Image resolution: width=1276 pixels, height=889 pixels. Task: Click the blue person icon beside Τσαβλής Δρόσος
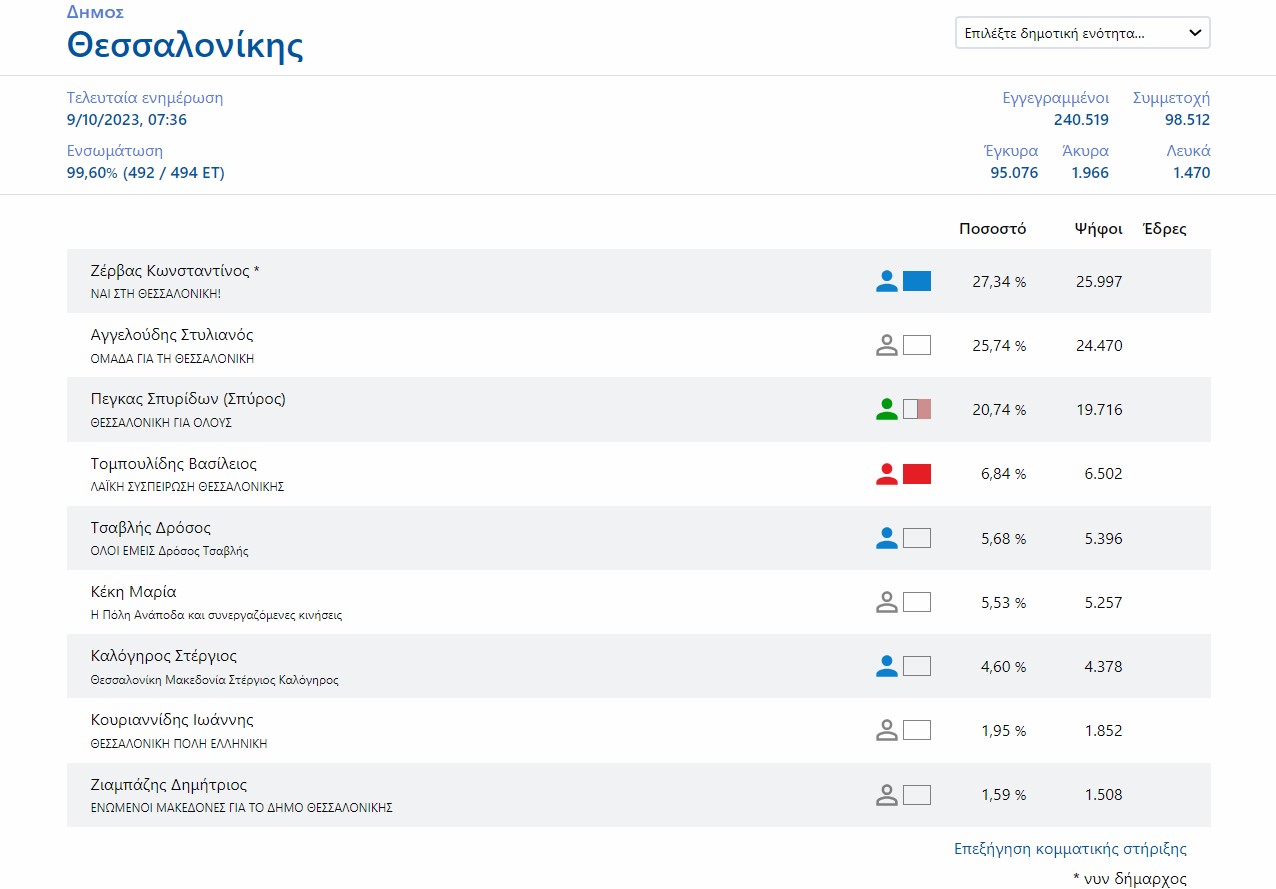point(886,538)
